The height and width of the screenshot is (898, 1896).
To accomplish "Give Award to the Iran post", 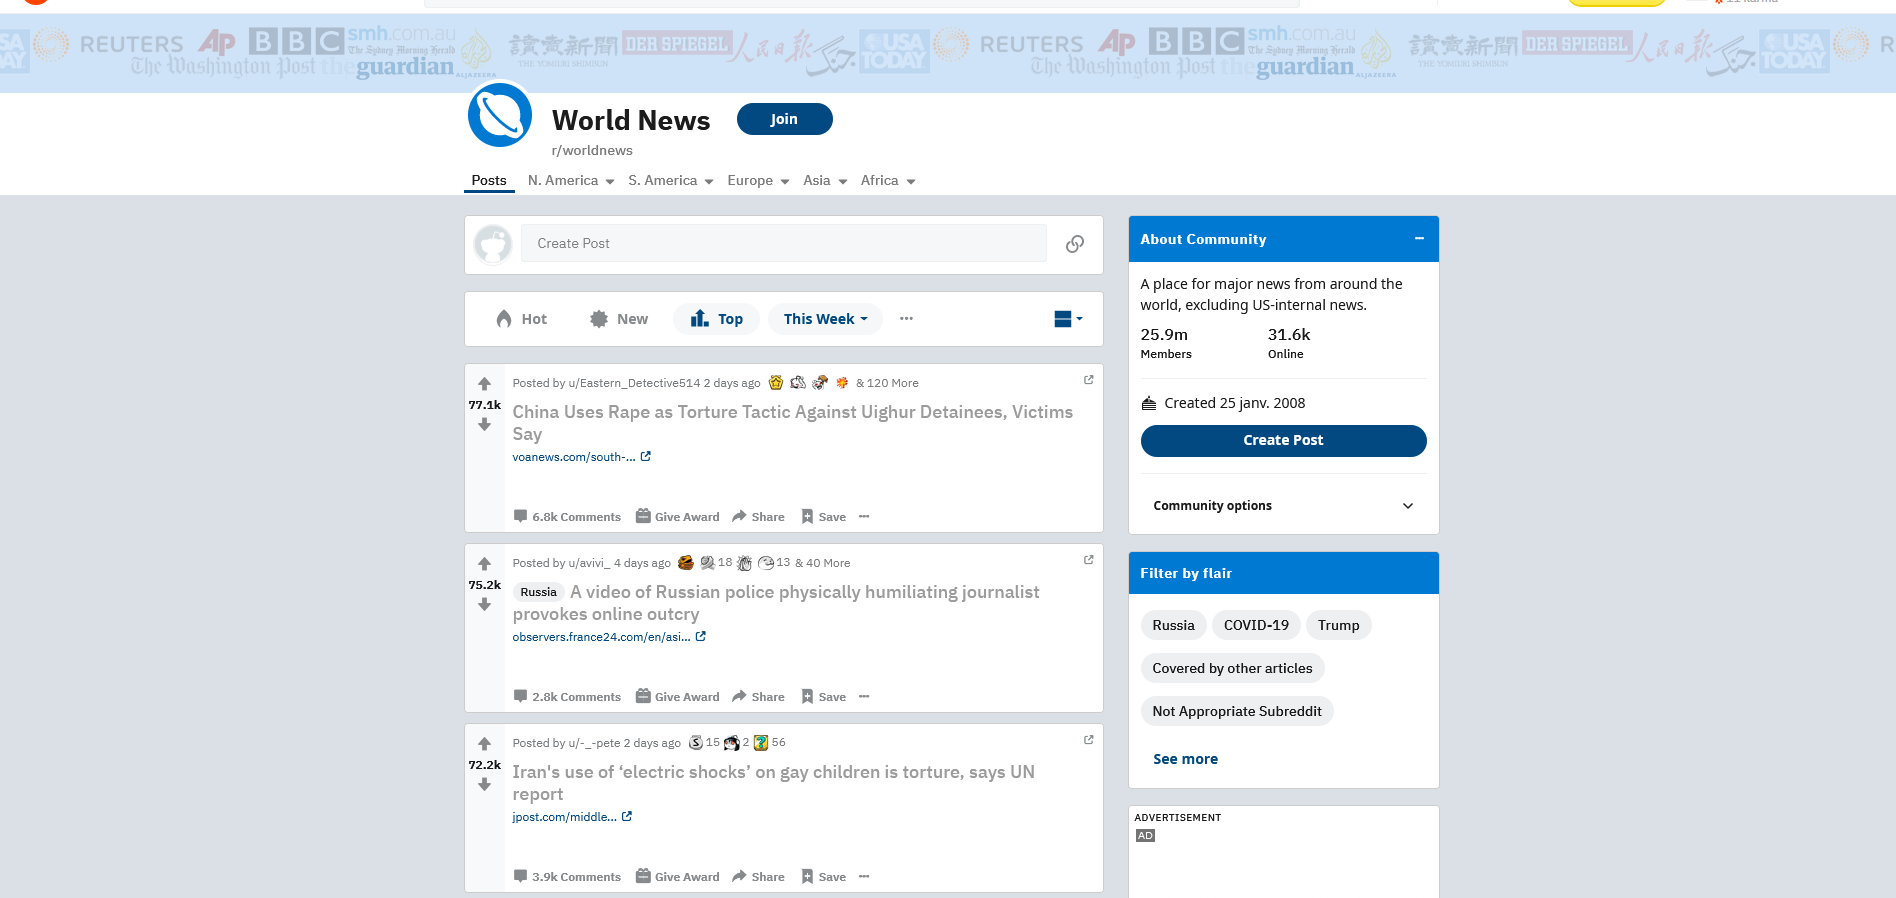I will click(x=677, y=877).
